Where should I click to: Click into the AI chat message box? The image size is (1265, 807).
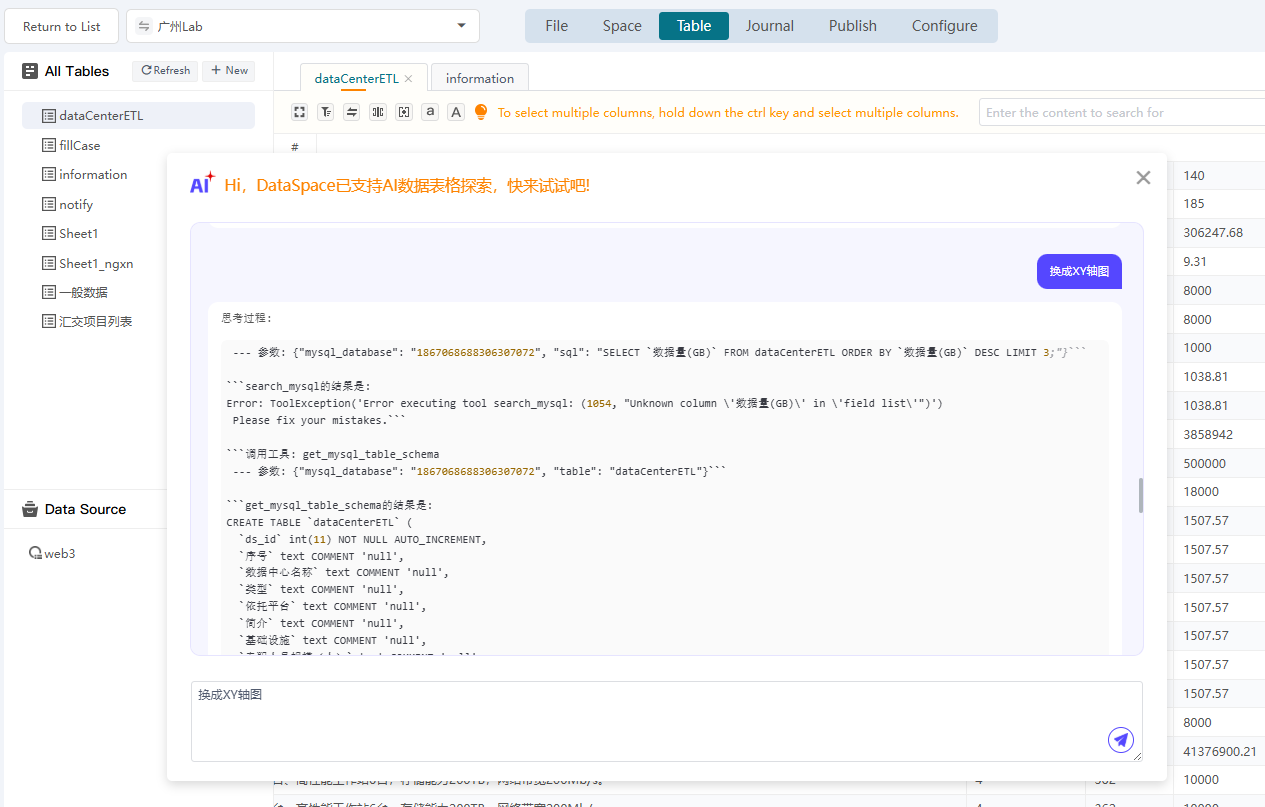666,721
